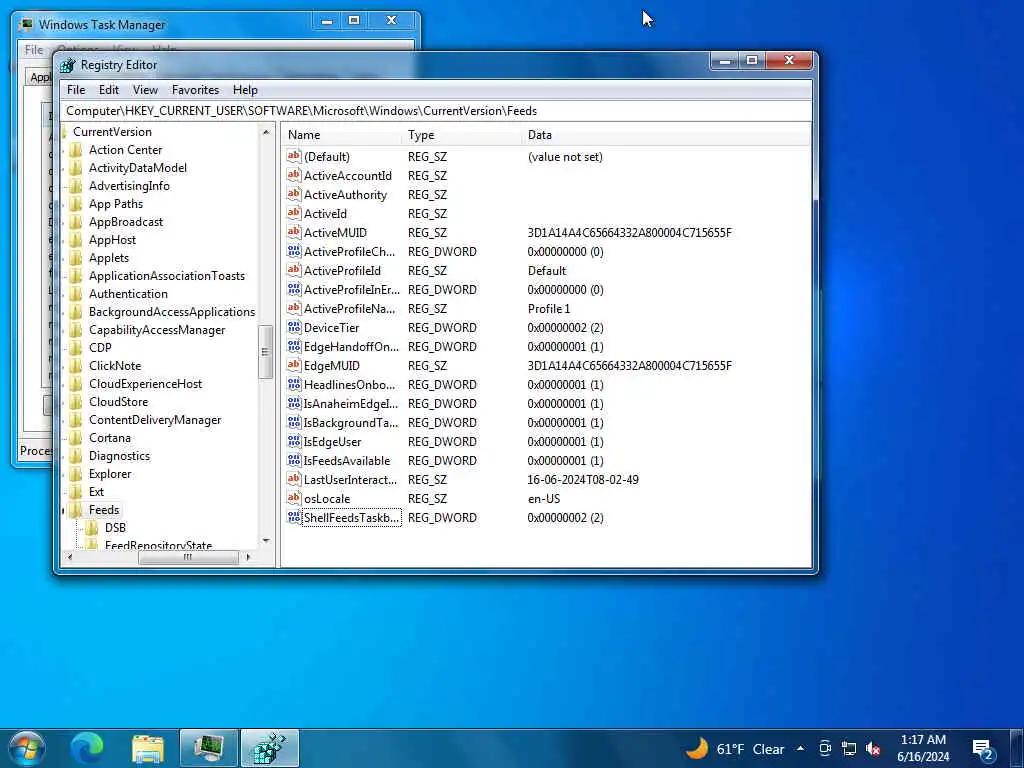The image size is (1024, 768).
Task: Open the View menu in Registry Editor
Action: (x=145, y=90)
